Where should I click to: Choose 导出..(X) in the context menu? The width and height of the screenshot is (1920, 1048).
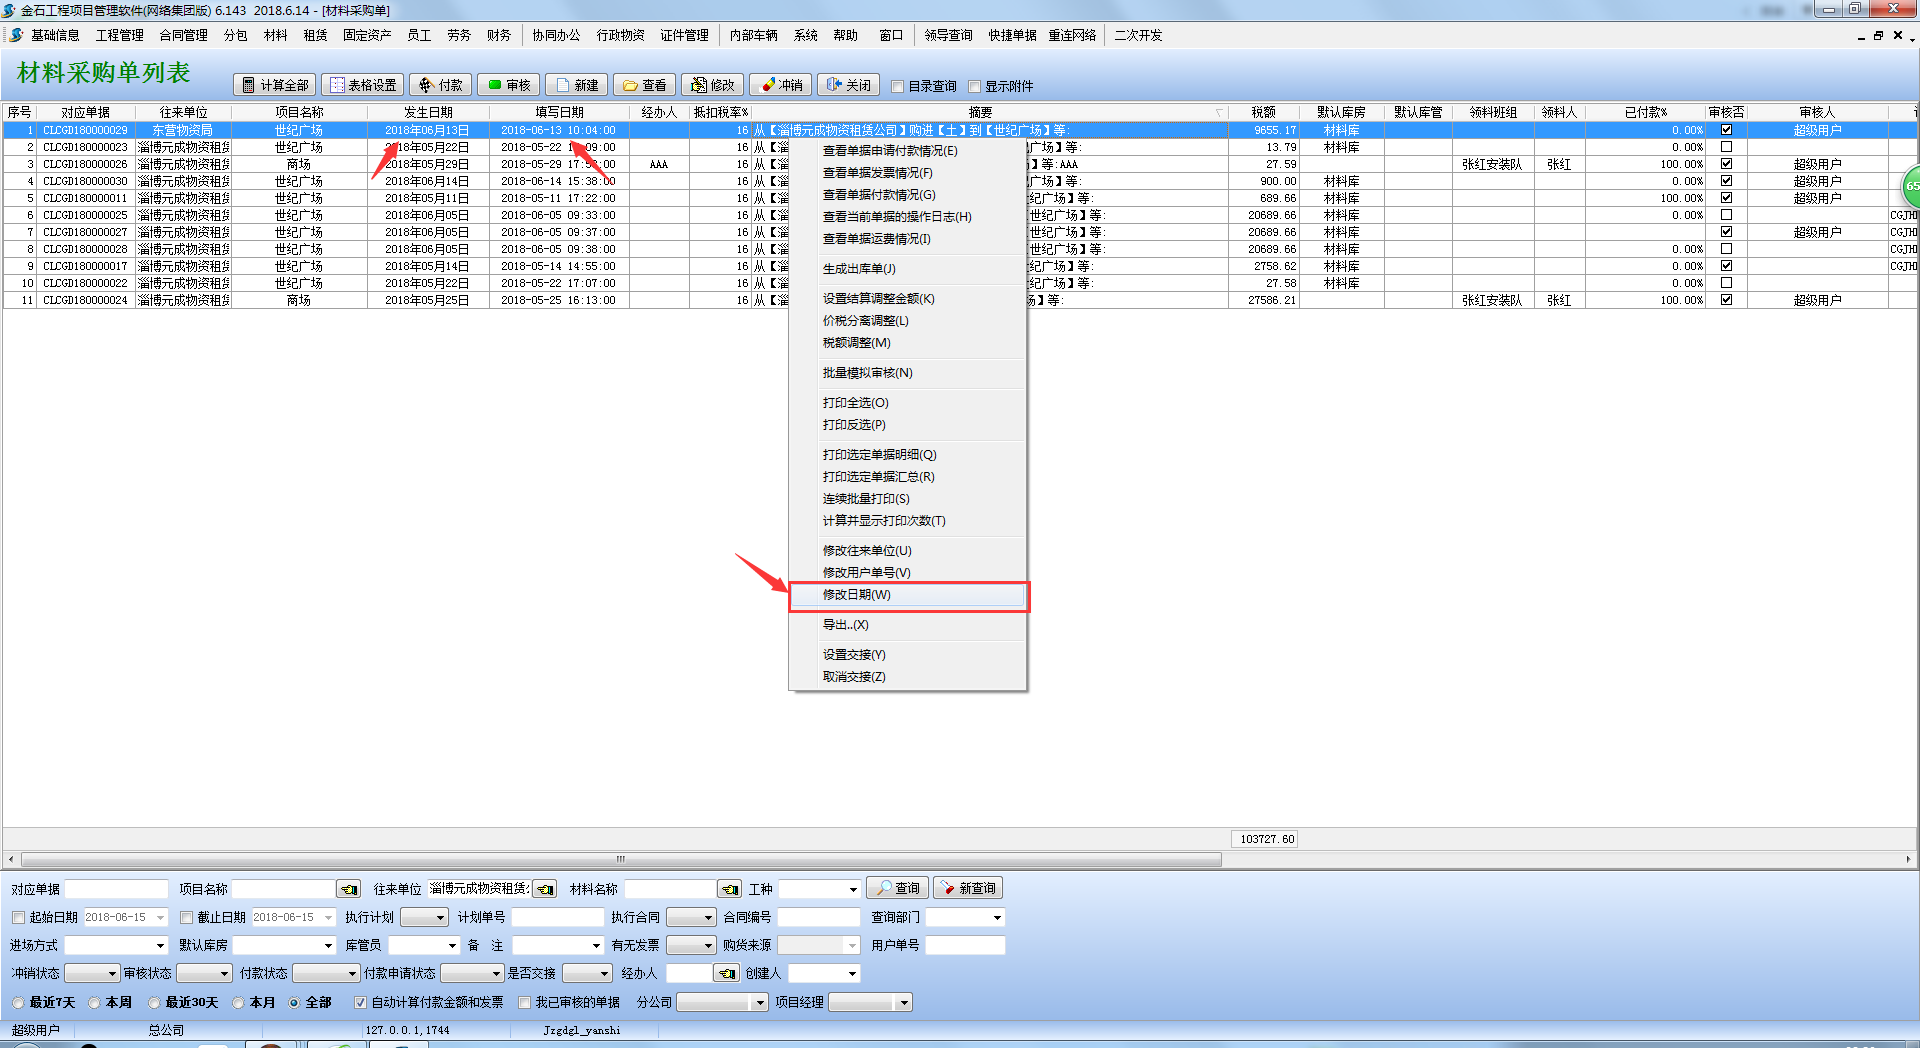(x=908, y=625)
